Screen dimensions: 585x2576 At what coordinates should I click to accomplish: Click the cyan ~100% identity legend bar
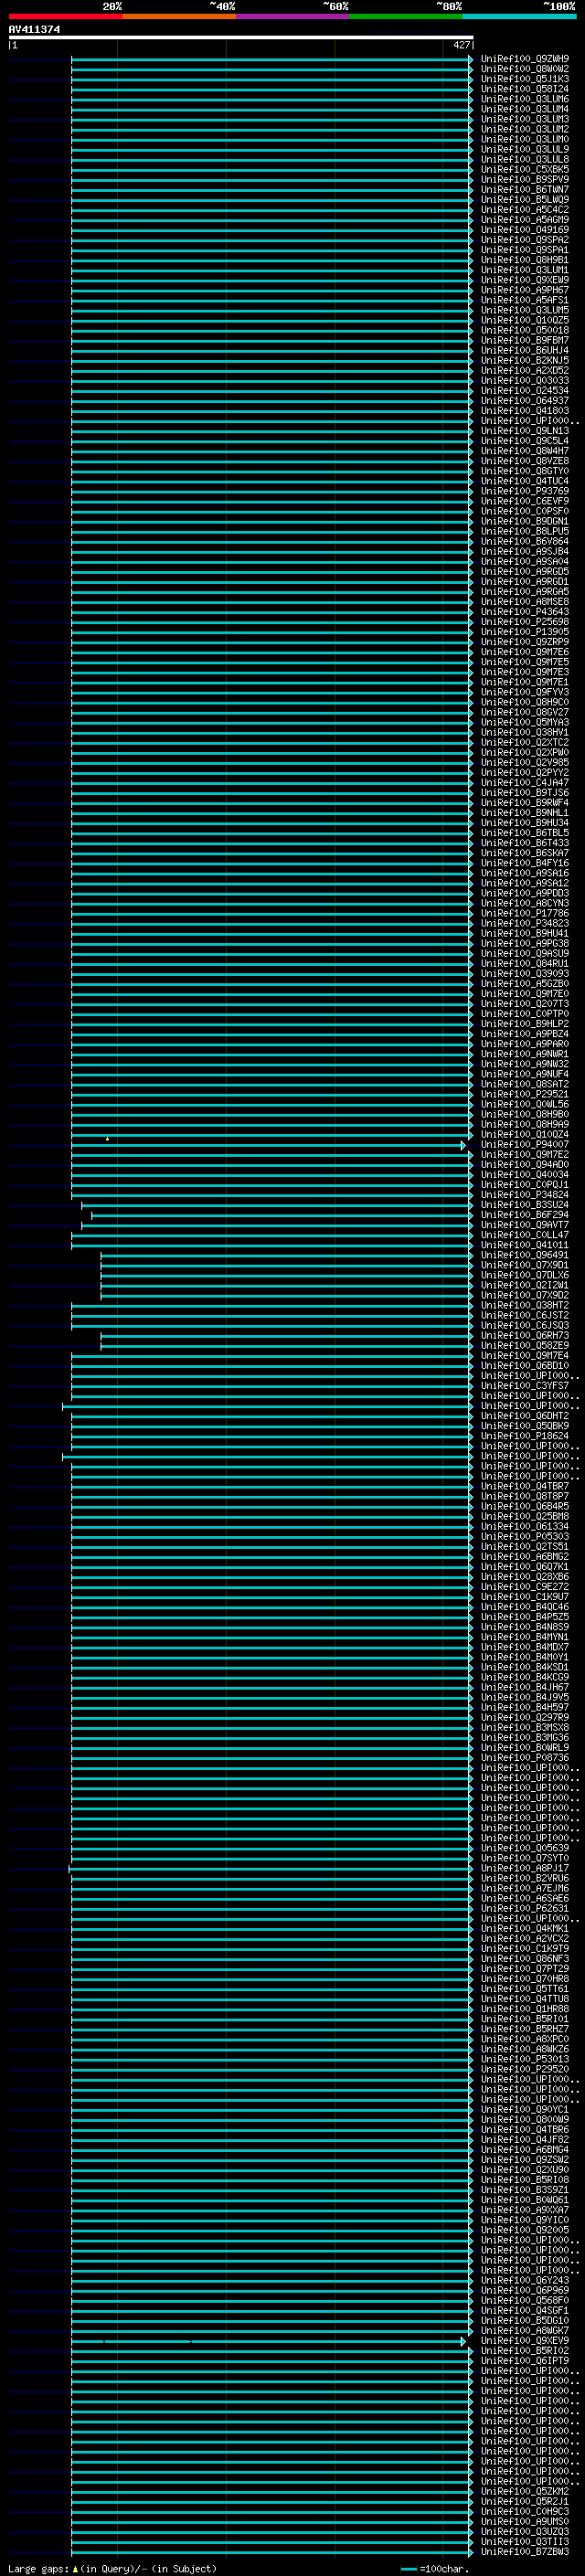pyautogui.click(x=519, y=16)
